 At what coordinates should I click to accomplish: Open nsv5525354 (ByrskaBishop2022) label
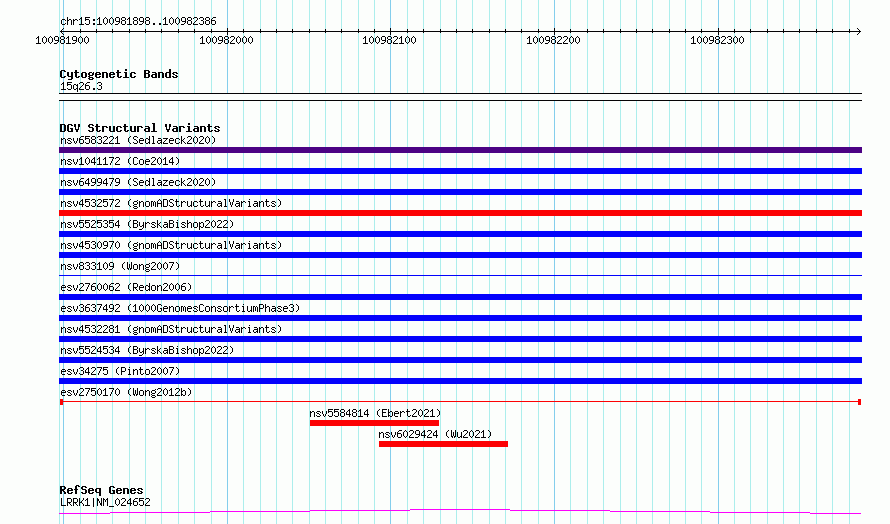147,224
